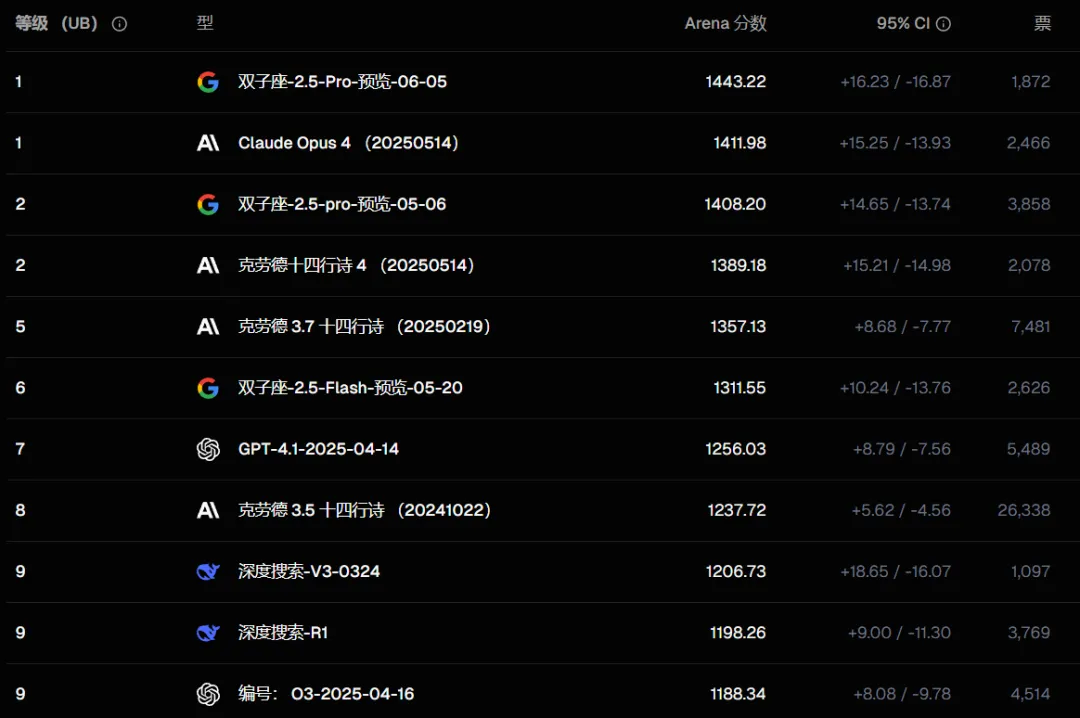Click confidence interval +9.00 / -11.30

(900, 633)
